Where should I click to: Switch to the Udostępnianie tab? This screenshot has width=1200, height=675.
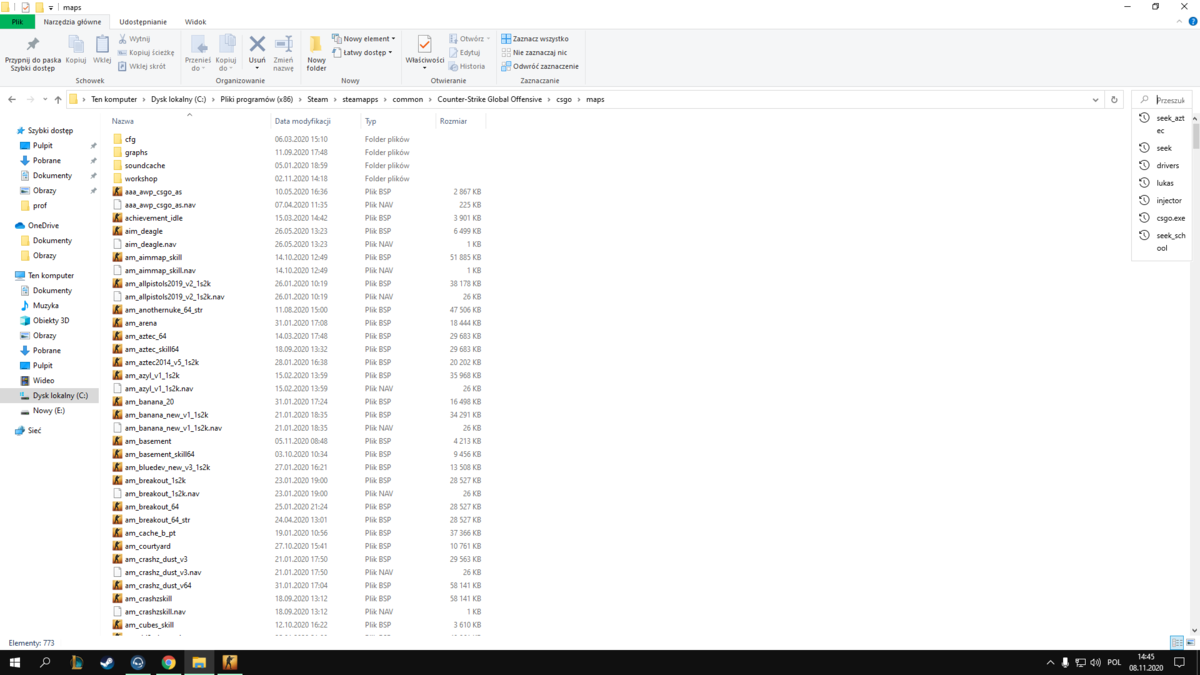[x=143, y=21]
